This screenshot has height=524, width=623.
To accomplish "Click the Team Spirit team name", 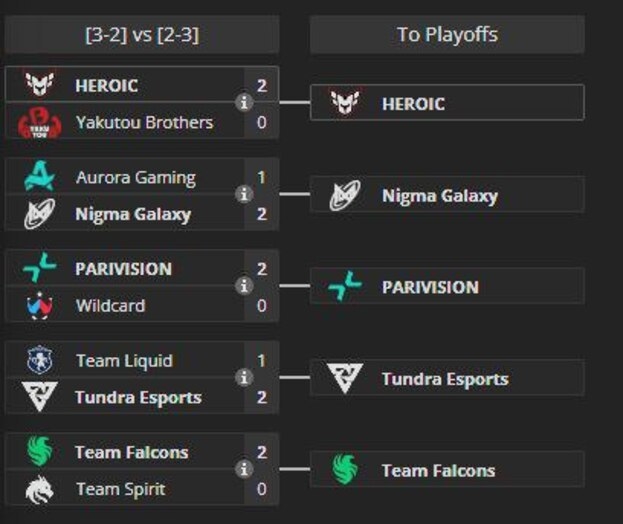I will (x=120, y=489).
